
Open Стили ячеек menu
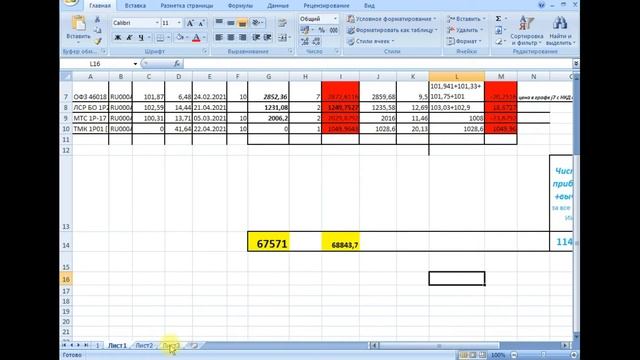pyautogui.click(x=371, y=41)
